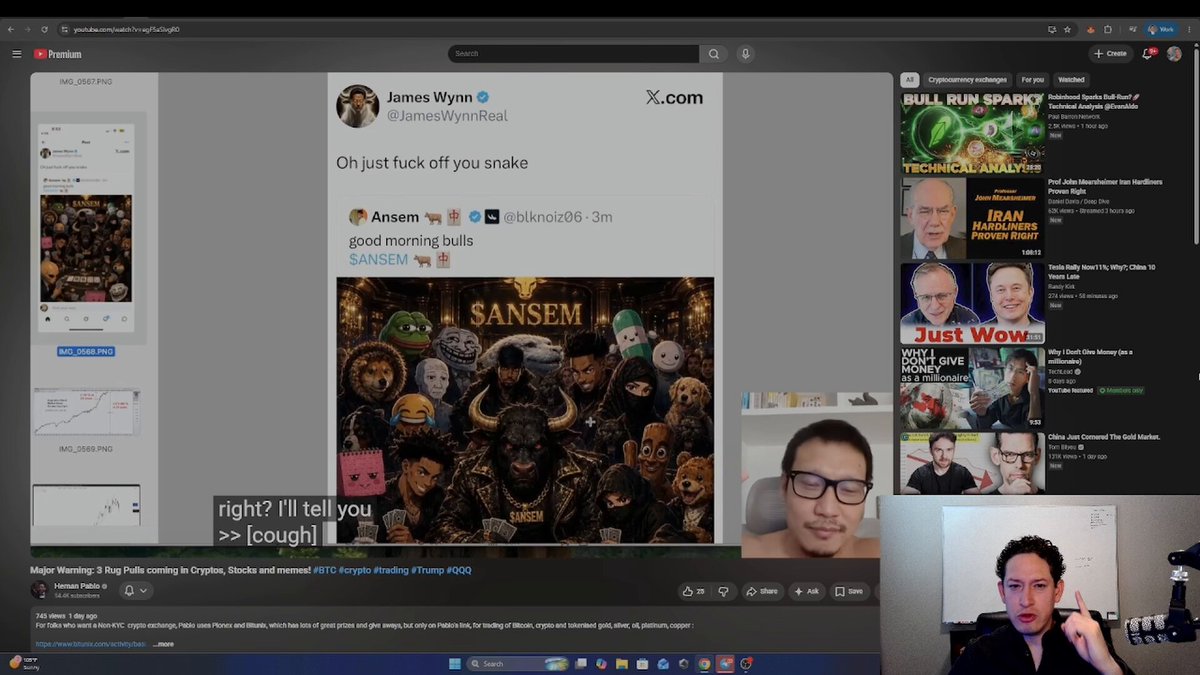Click the YouTube search magnifier button
The width and height of the screenshot is (1200, 675).
pyautogui.click(x=713, y=54)
